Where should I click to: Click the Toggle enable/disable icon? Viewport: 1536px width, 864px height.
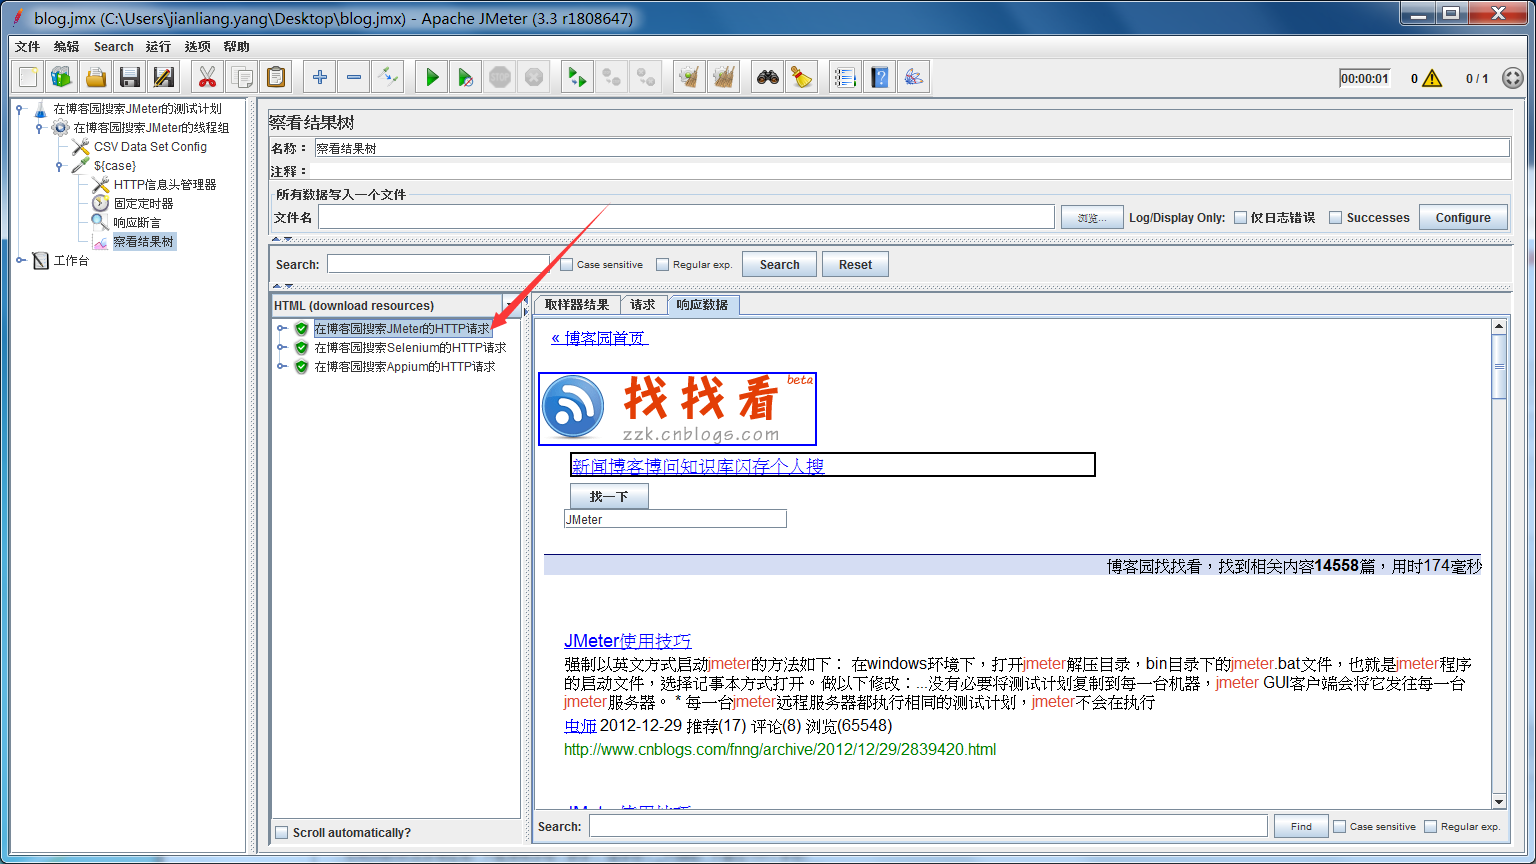click(388, 77)
